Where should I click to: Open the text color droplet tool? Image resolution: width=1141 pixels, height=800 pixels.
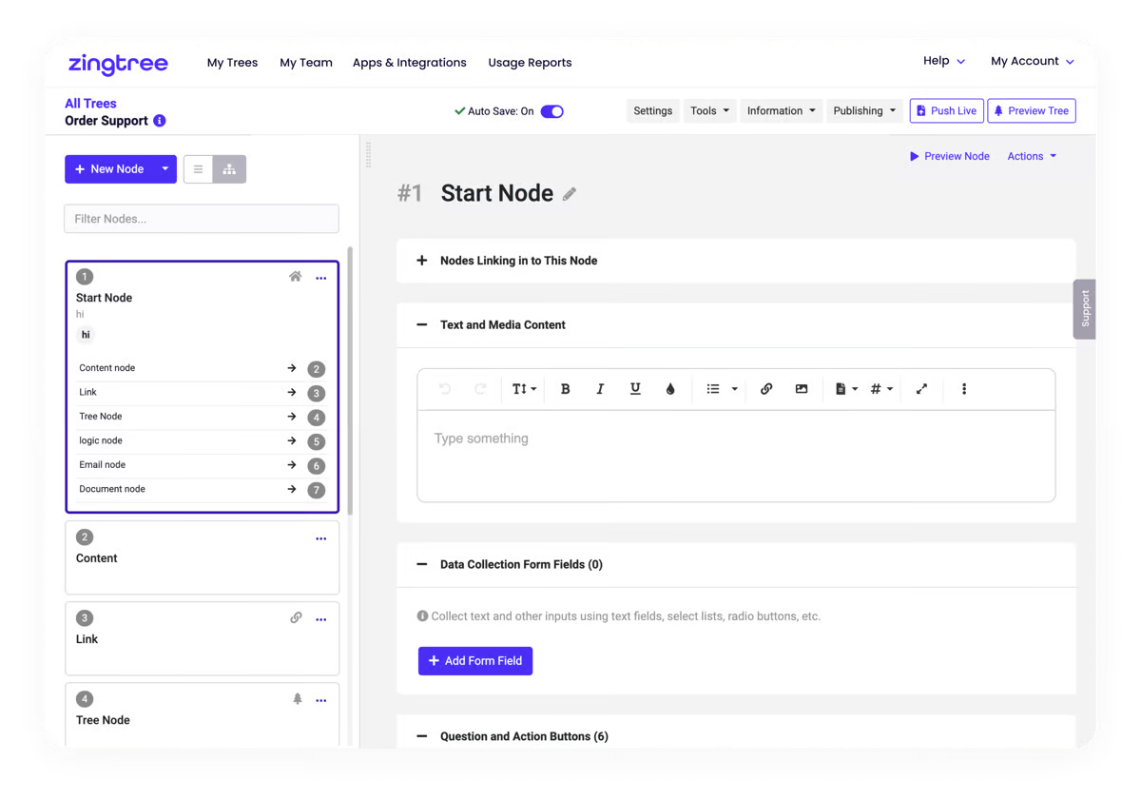click(x=670, y=389)
